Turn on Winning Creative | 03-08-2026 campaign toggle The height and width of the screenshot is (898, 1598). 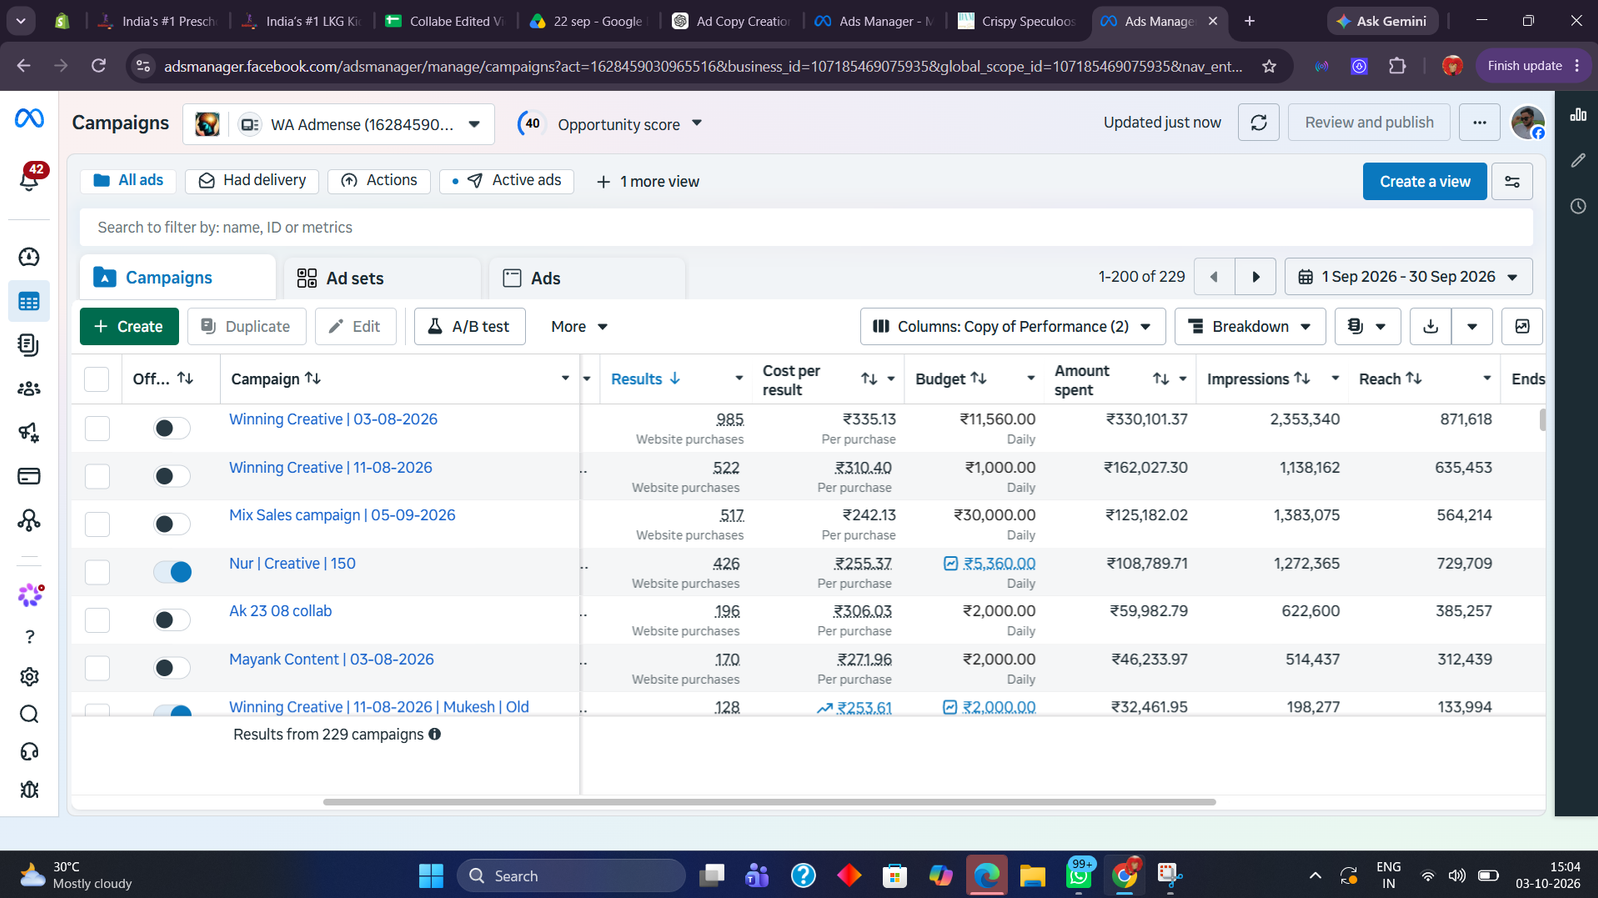tap(172, 428)
